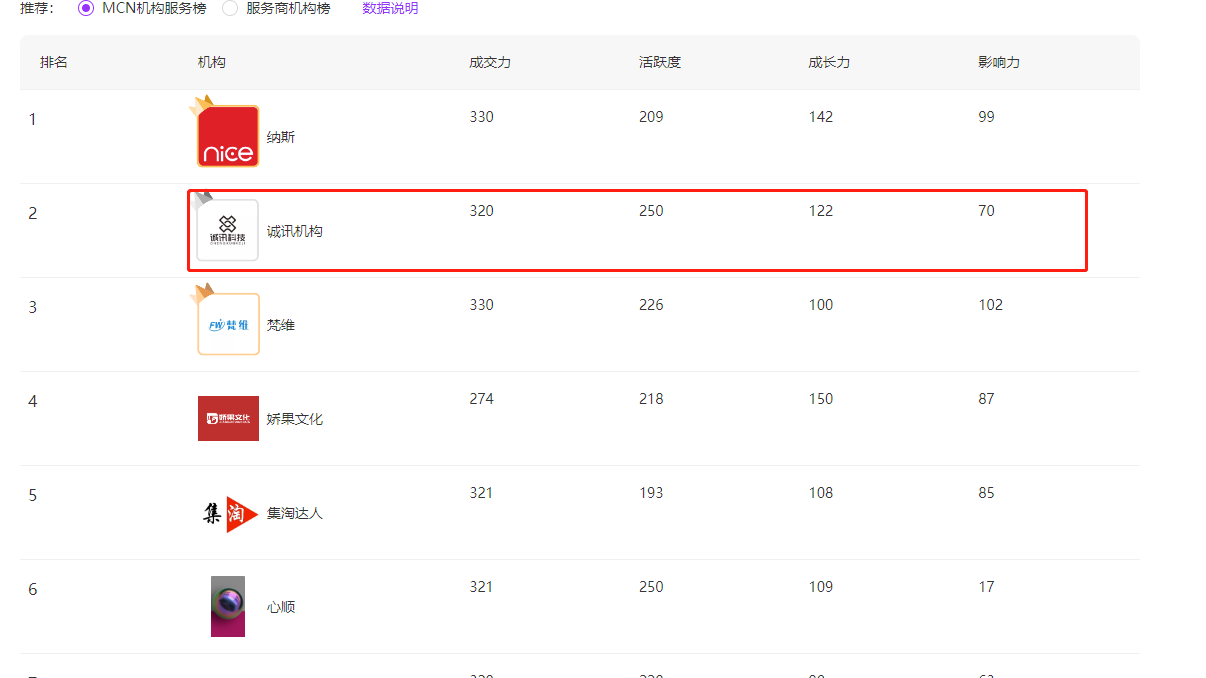Click 心顺's 成交力 value 321
The height and width of the screenshot is (678, 1206).
[x=482, y=587]
